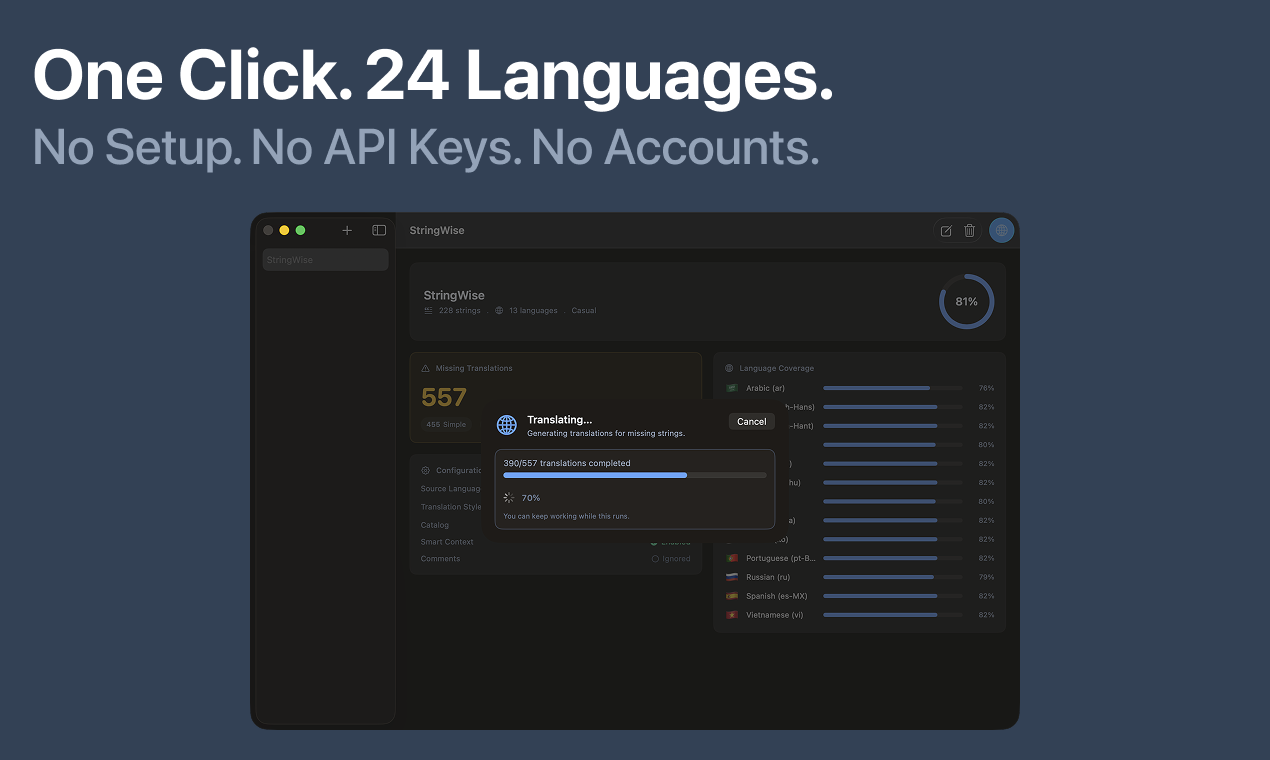Click the gear icon beside Configuration

426,470
